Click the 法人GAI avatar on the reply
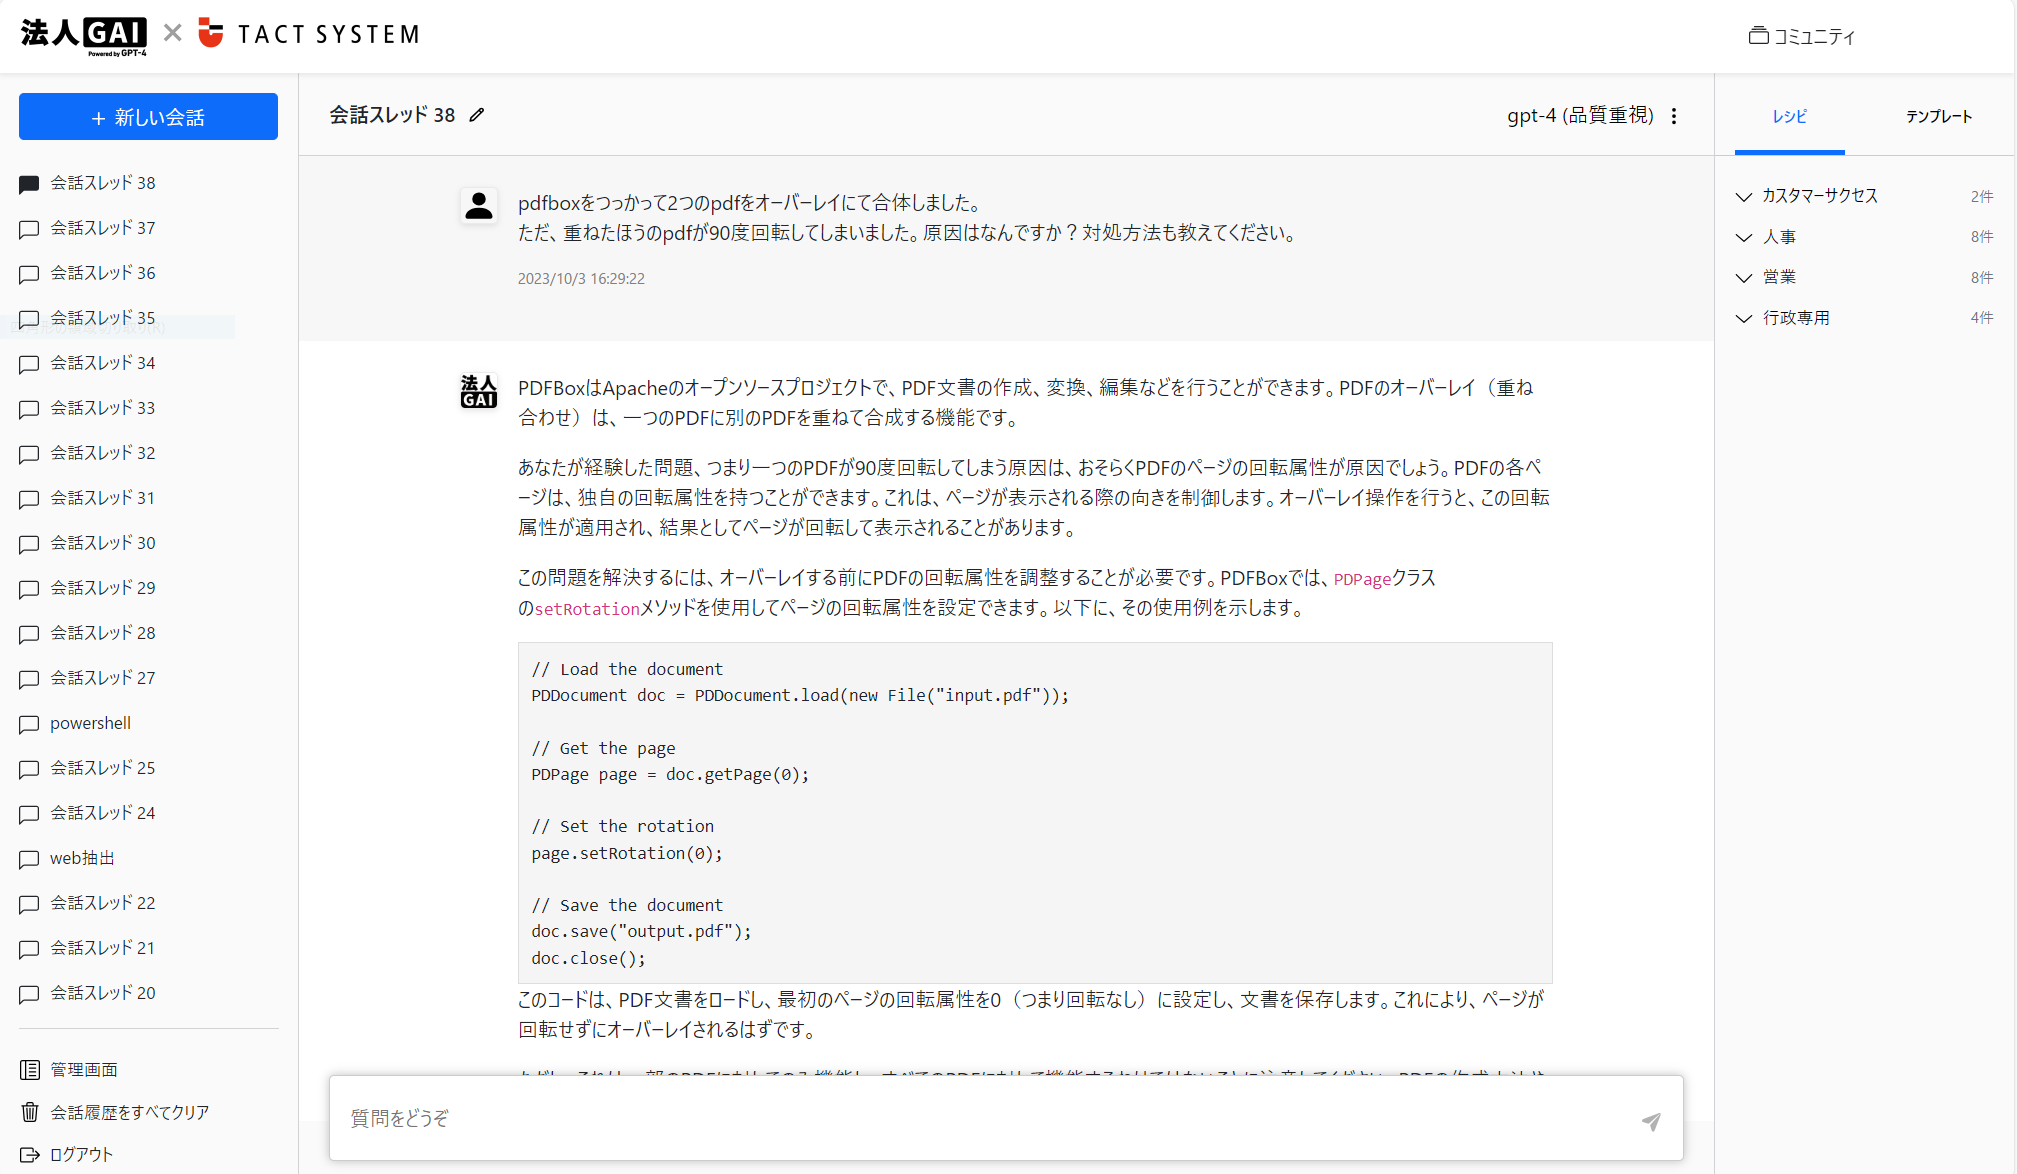2017x1174 pixels. pos(478,391)
